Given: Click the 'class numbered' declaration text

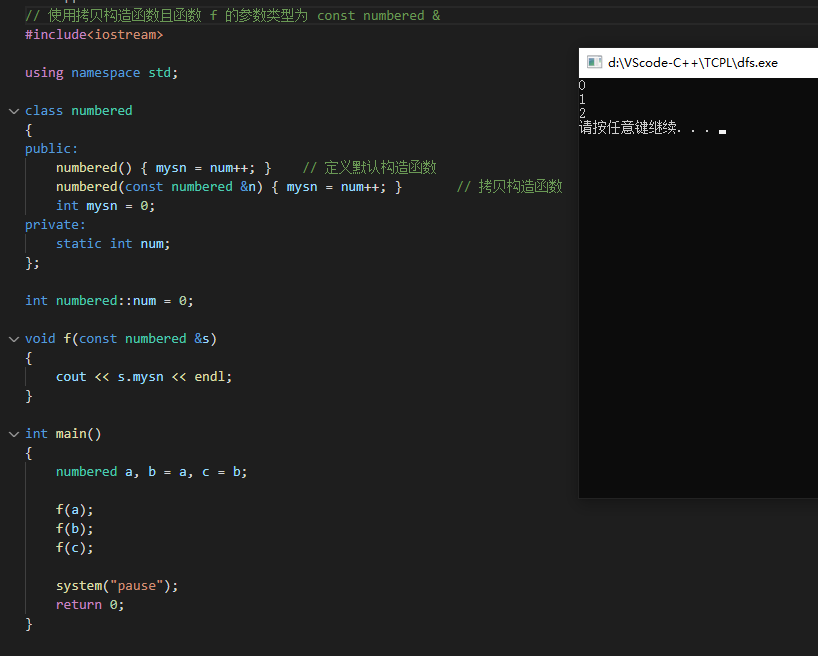Looking at the screenshot, I should 79,111.
